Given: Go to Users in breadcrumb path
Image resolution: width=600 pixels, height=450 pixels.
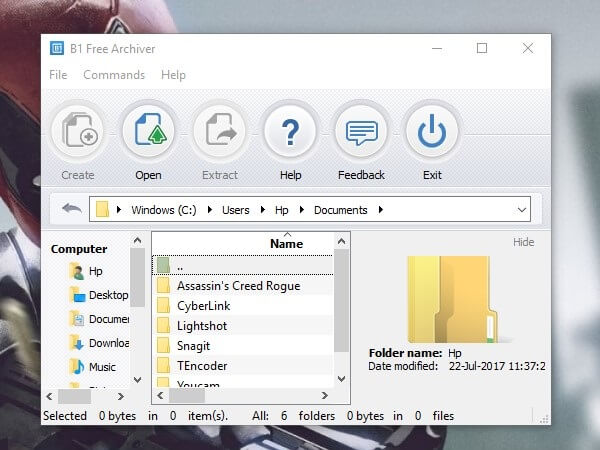Looking at the screenshot, I should click(236, 210).
